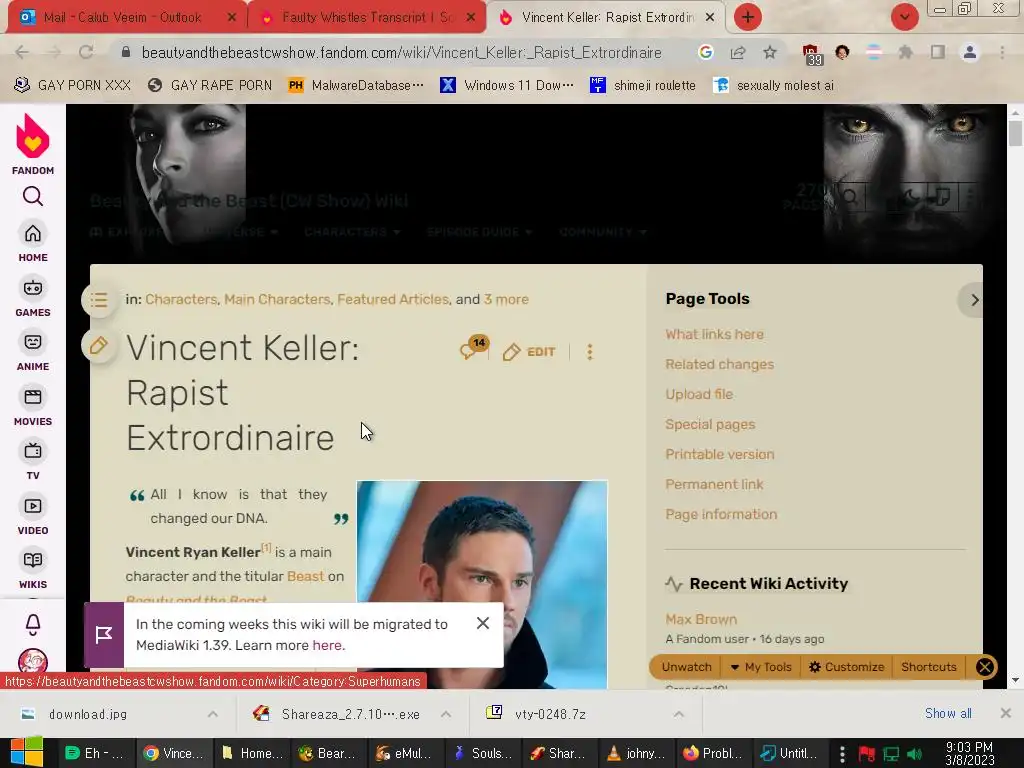Viewport: 1024px width, 768px height.
Task: Reload the current page
Action: click(x=86, y=52)
